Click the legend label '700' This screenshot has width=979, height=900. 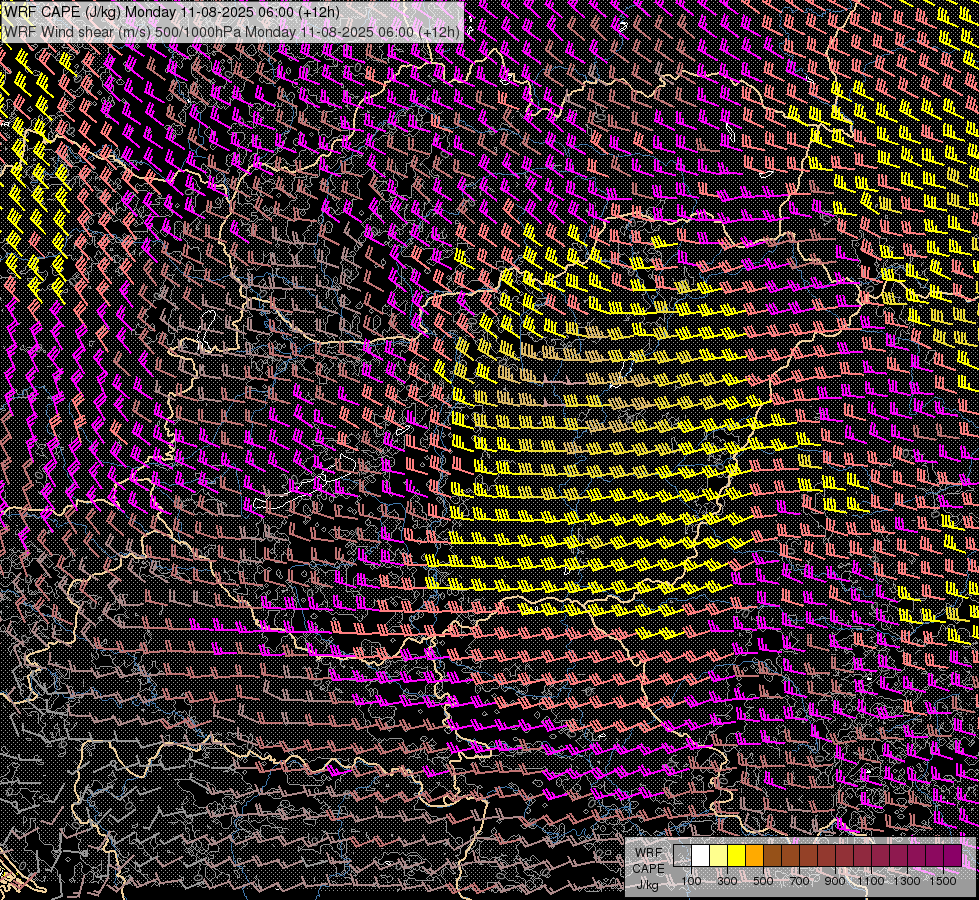(x=799, y=881)
